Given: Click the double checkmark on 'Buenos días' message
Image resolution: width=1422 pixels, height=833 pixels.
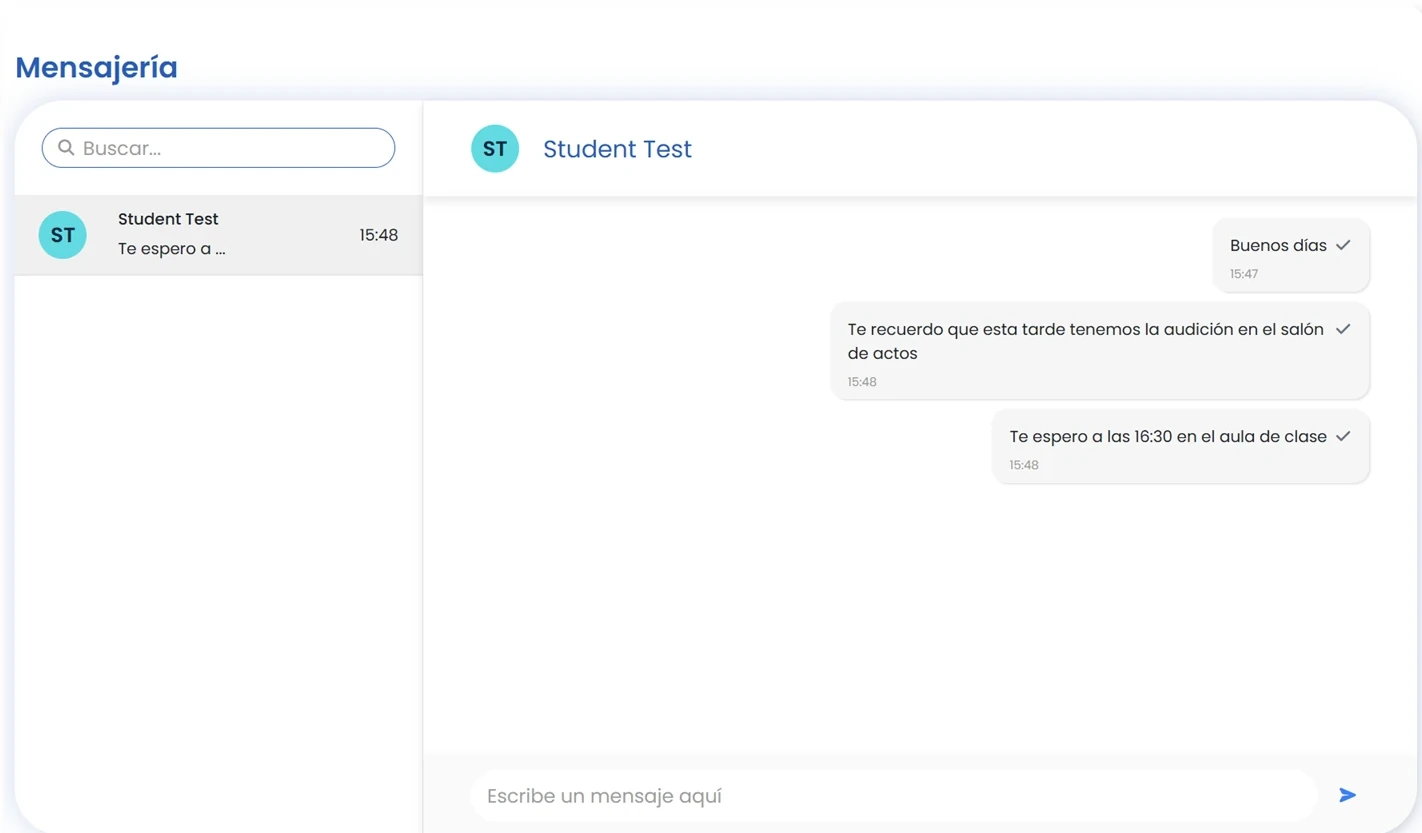Looking at the screenshot, I should pyautogui.click(x=1343, y=244).
